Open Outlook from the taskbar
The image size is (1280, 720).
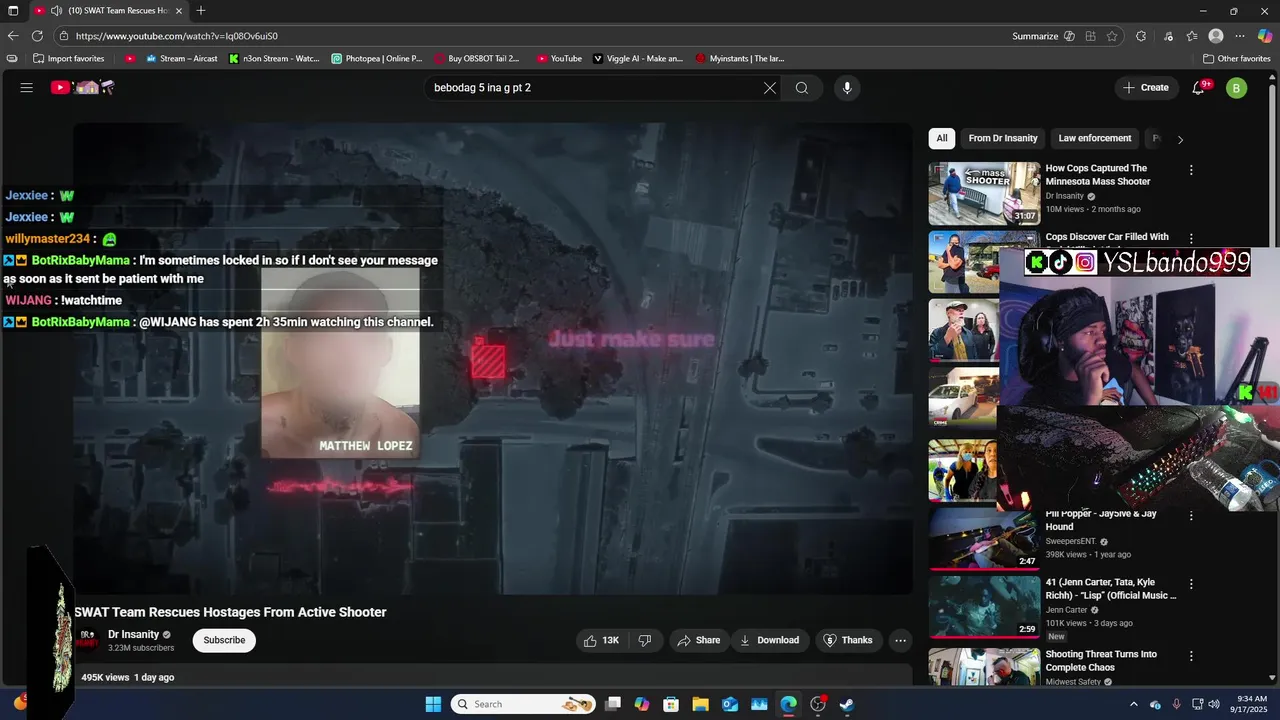[x=730, y=704]
